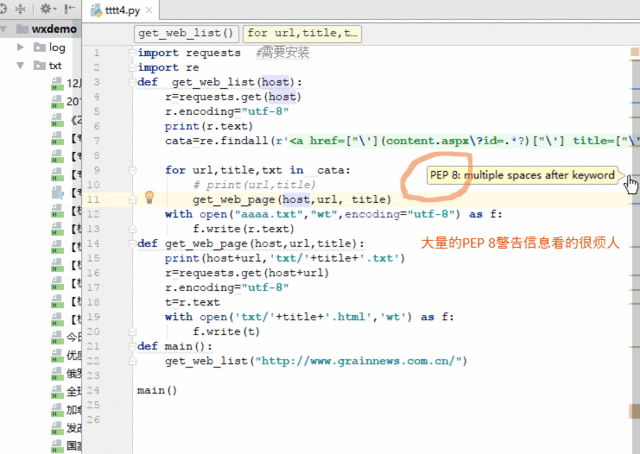Click the file icon beside '20' entry
640x454 pixels.
pos(57,101)
